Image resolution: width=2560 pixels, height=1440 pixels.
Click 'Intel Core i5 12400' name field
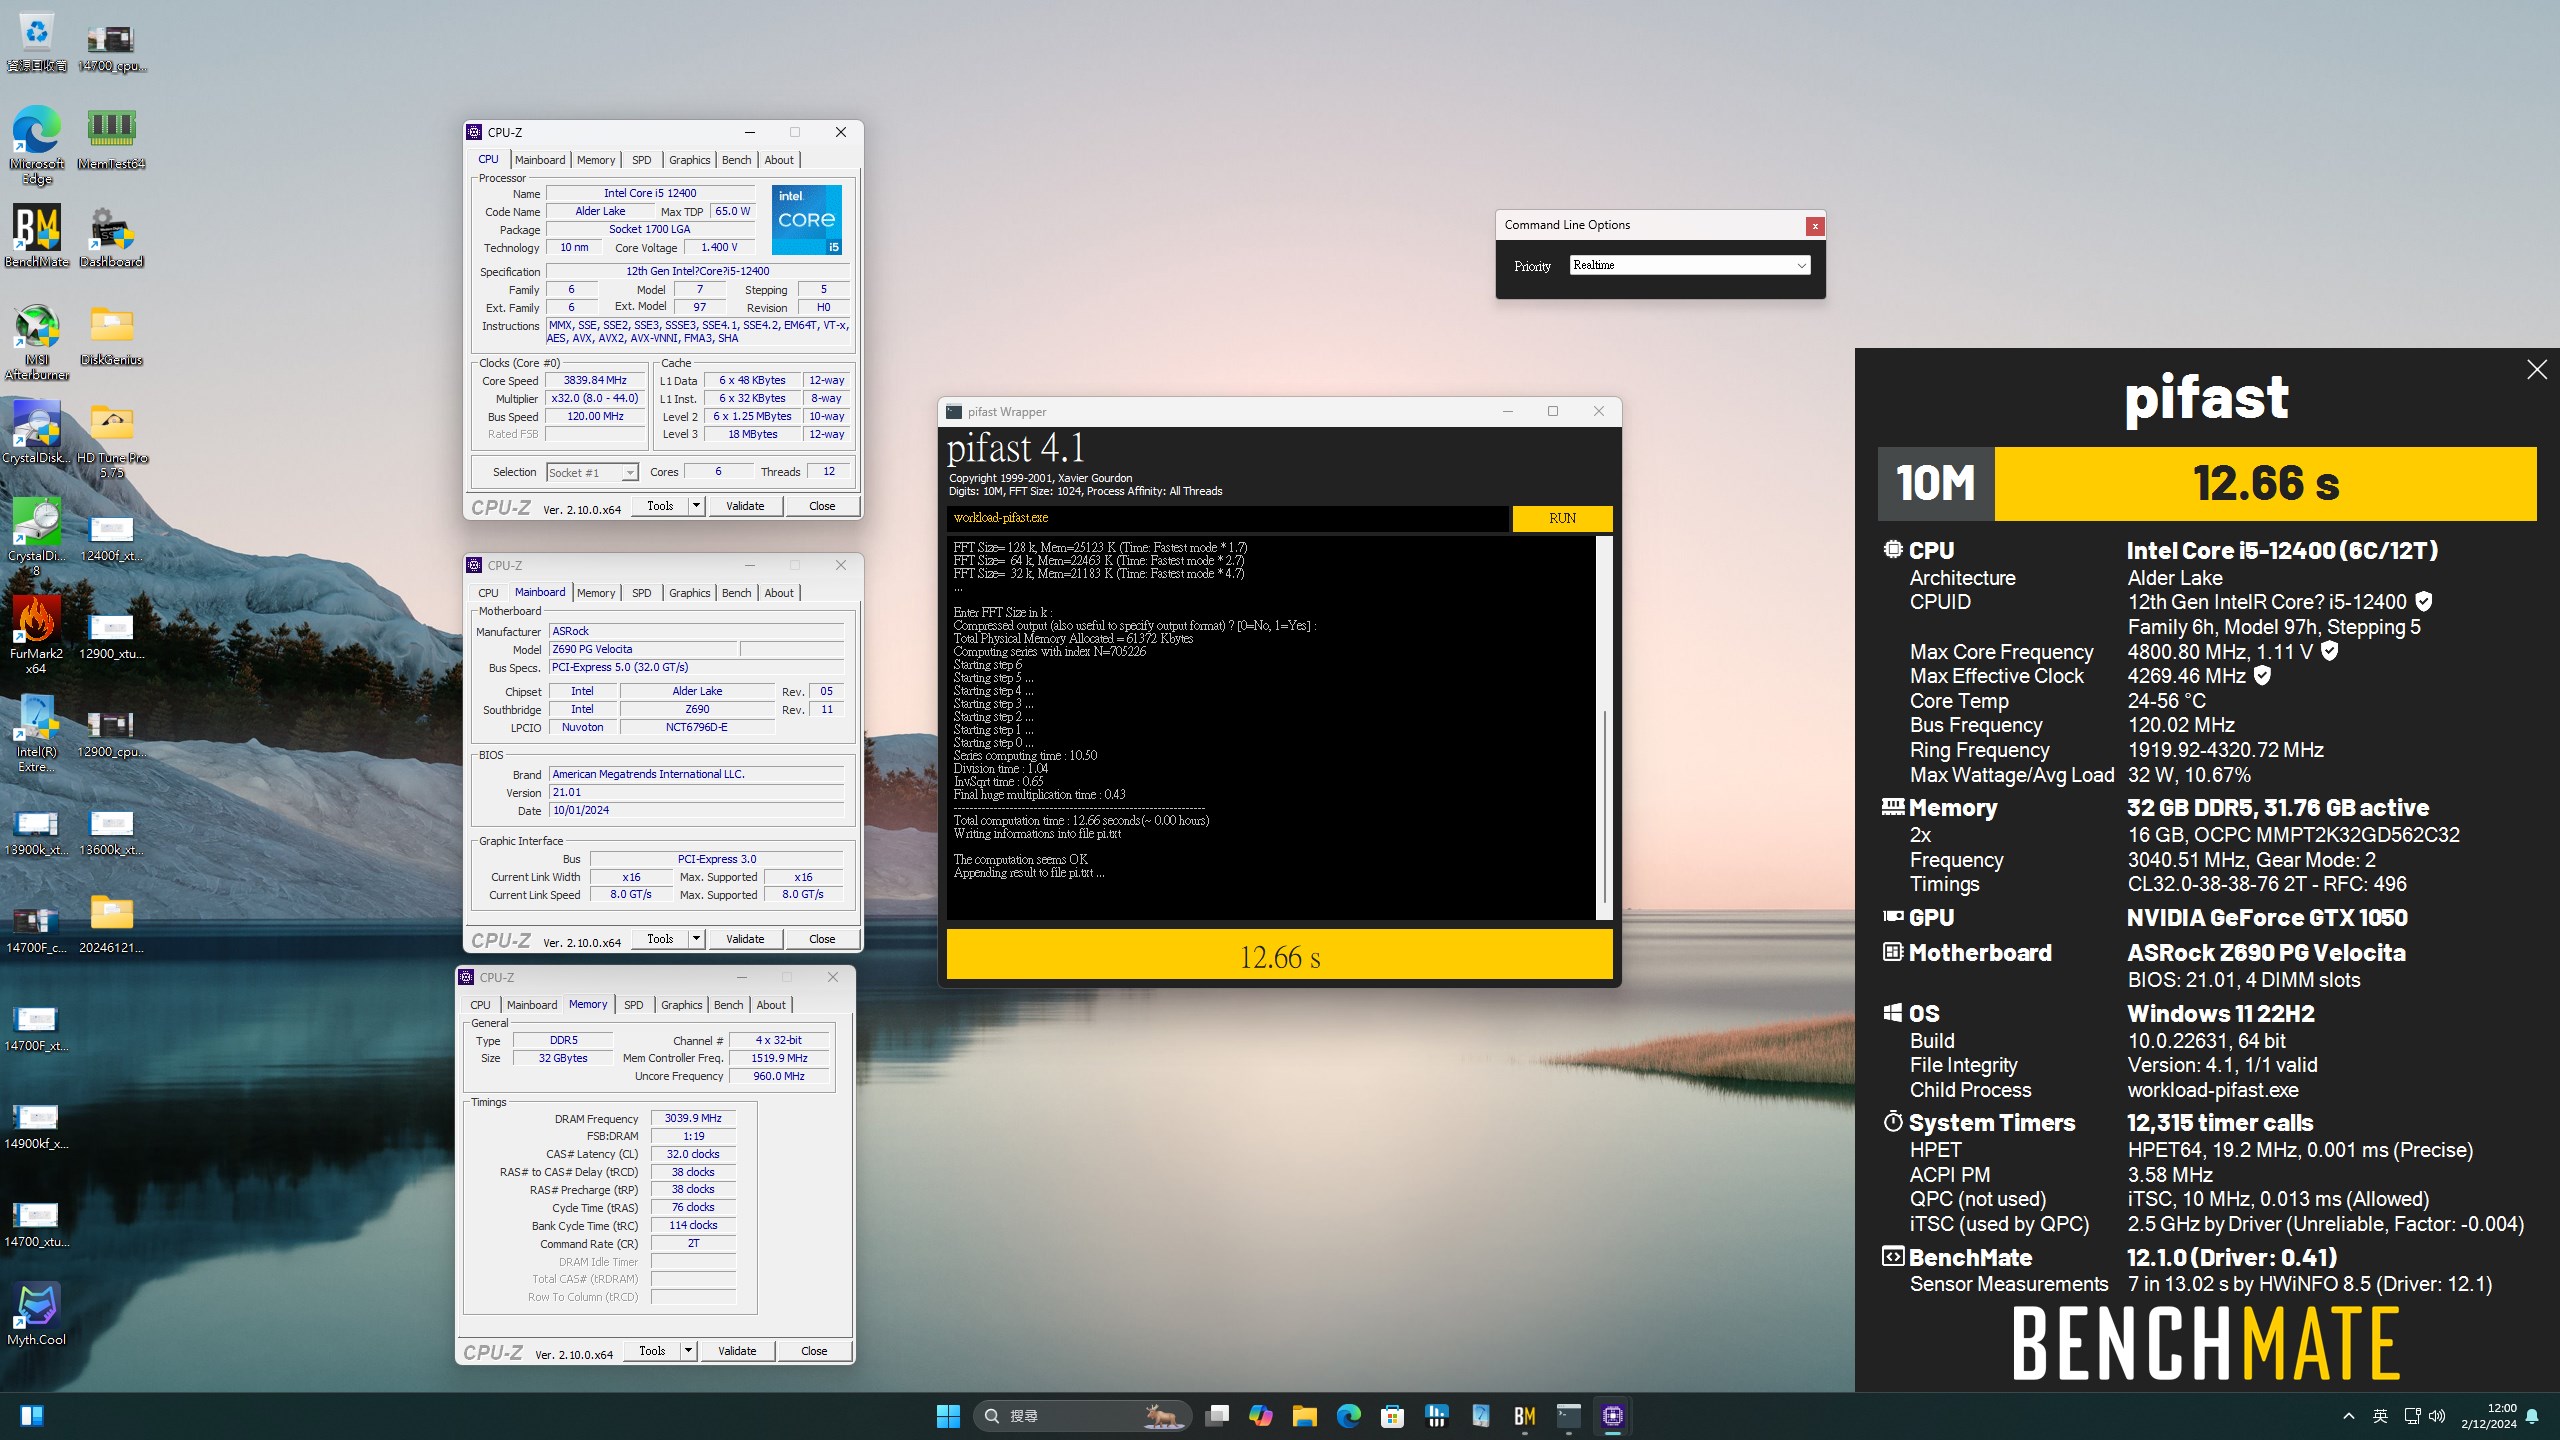pyautogui.click(x=650, y=194)
